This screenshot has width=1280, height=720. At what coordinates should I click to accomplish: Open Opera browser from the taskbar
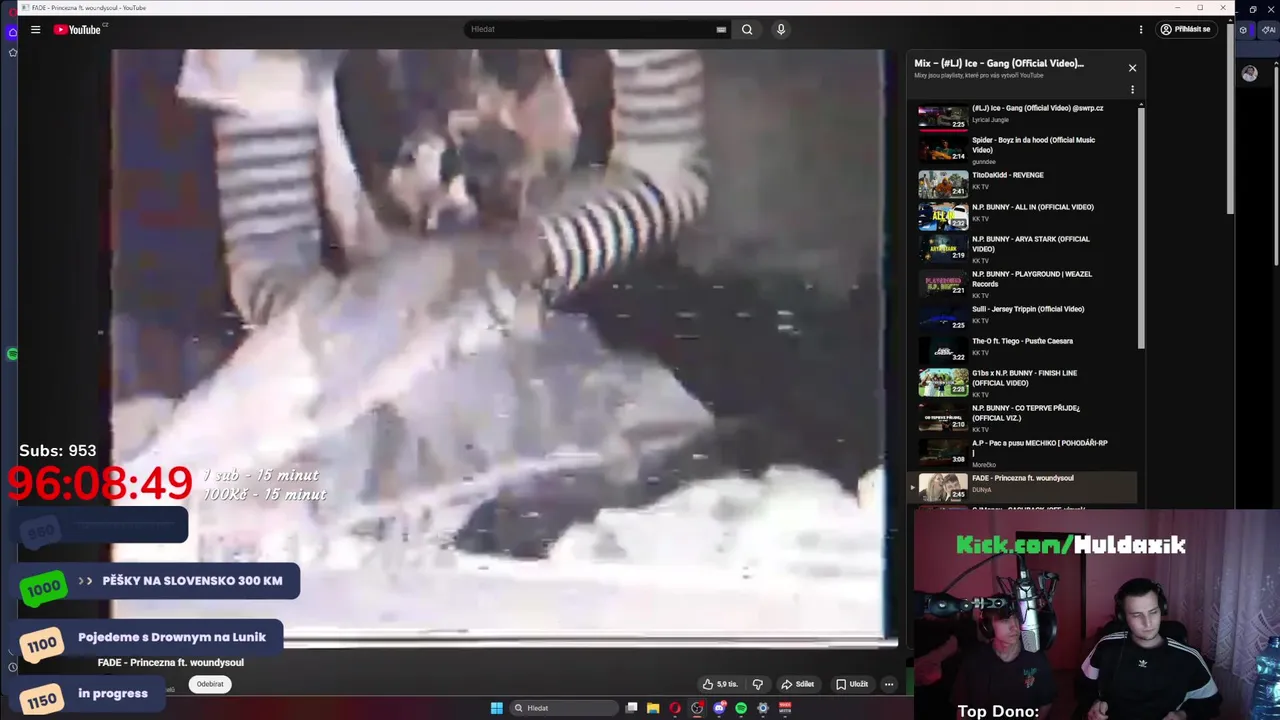pyautogui.click(x=675, y=708)
